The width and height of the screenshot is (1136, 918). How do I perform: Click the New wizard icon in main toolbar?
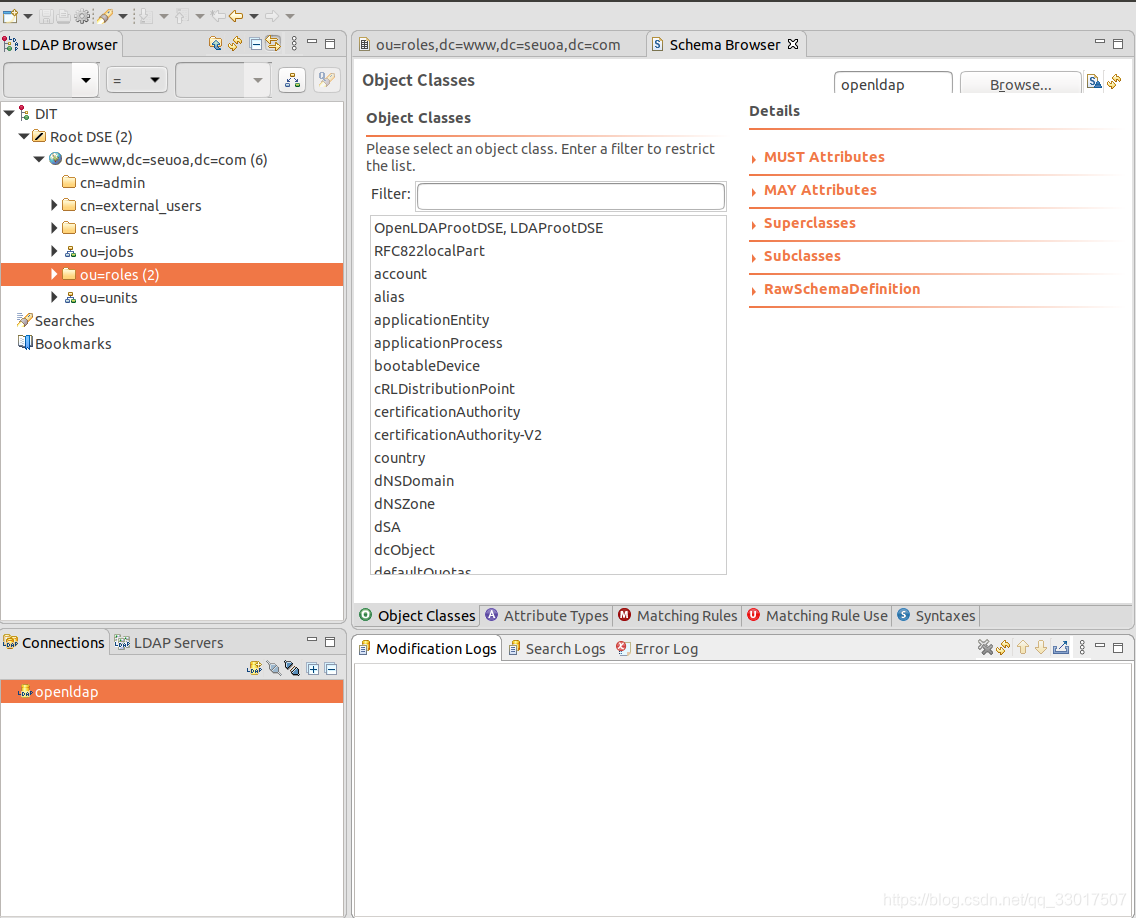(10, 15)
